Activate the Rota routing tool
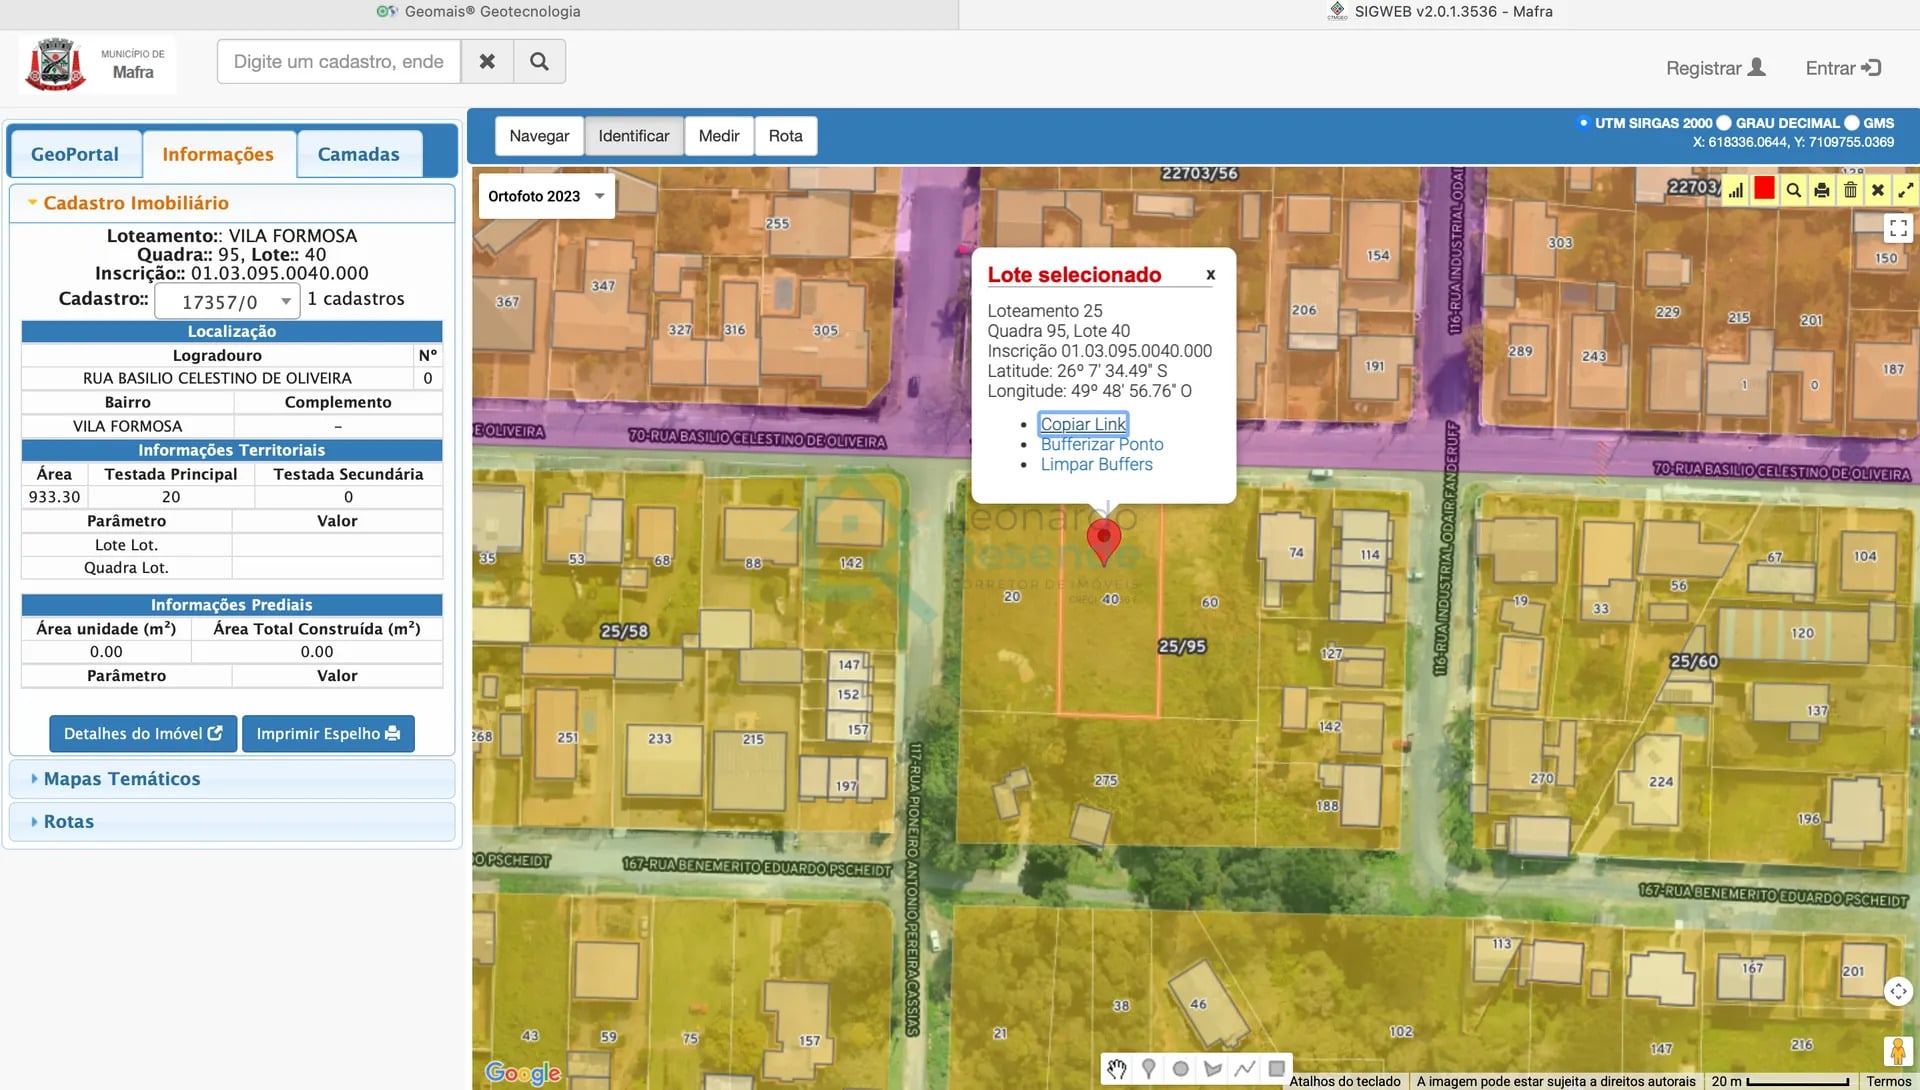Viewport: 1920px width, 1090px height. (786, 136)
